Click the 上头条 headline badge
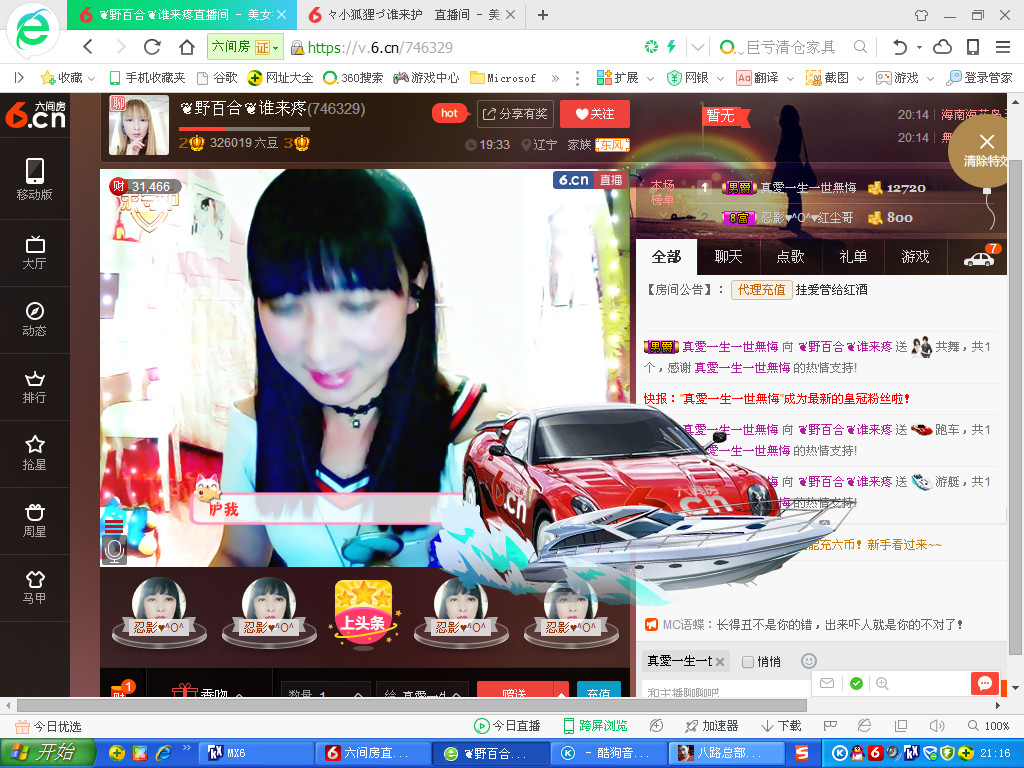The height and width of the screenshot is (768, 1024). (x=364, y=613)
